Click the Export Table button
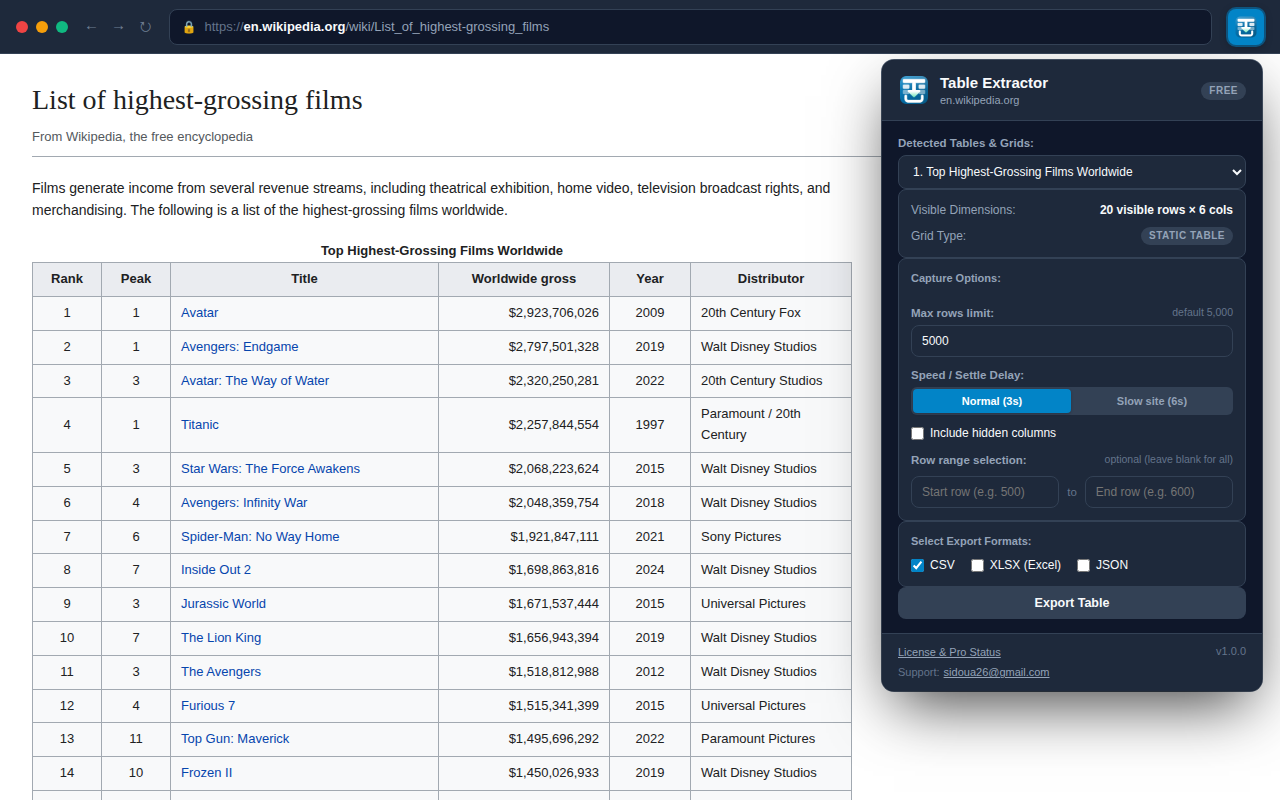This screenshot has height=800, width=1280. 1072,603
